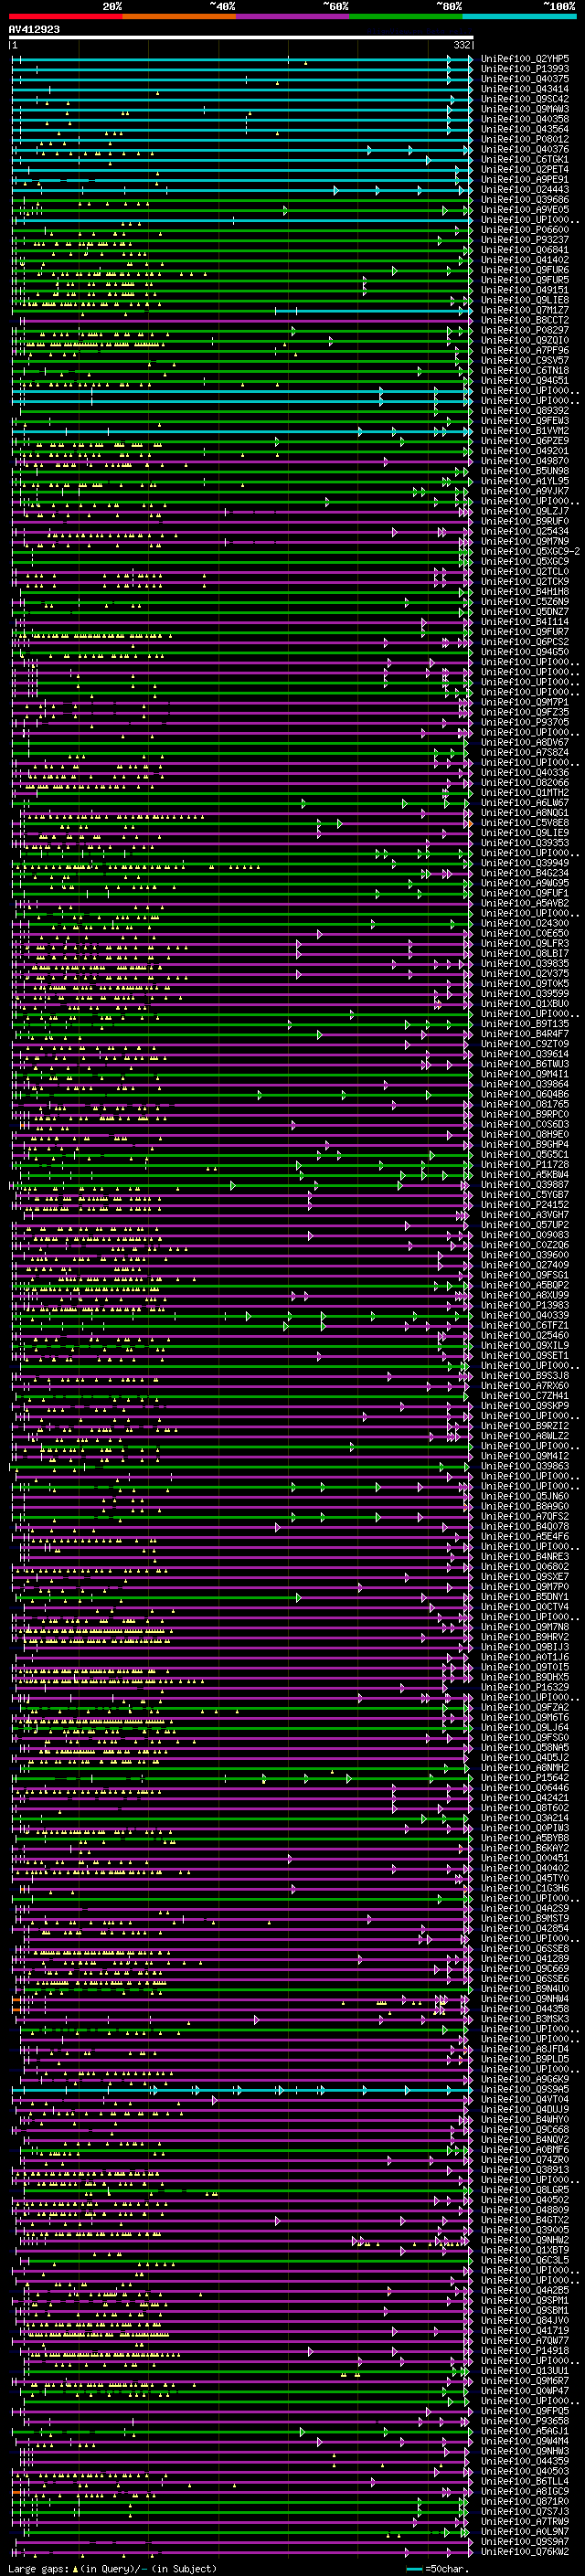This screenshot has height=2576, width=585.
Task: Click the red 20% identity legend bar
Action: (65, 17)
